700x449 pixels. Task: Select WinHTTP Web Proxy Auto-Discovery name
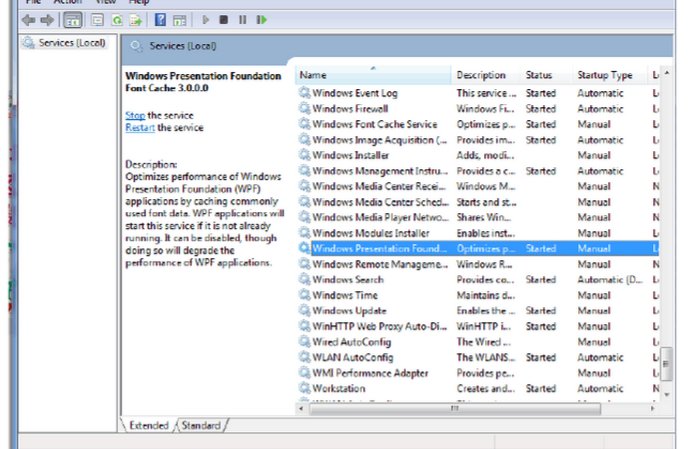point(379,326)
